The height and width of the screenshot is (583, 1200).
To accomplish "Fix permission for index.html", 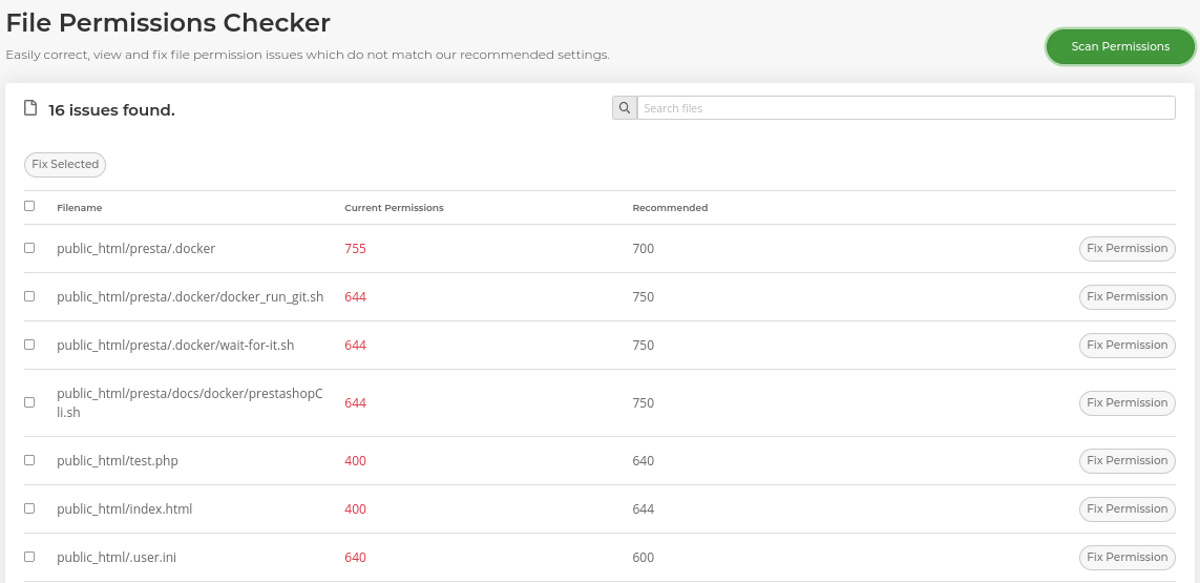I will (1127, 509).
